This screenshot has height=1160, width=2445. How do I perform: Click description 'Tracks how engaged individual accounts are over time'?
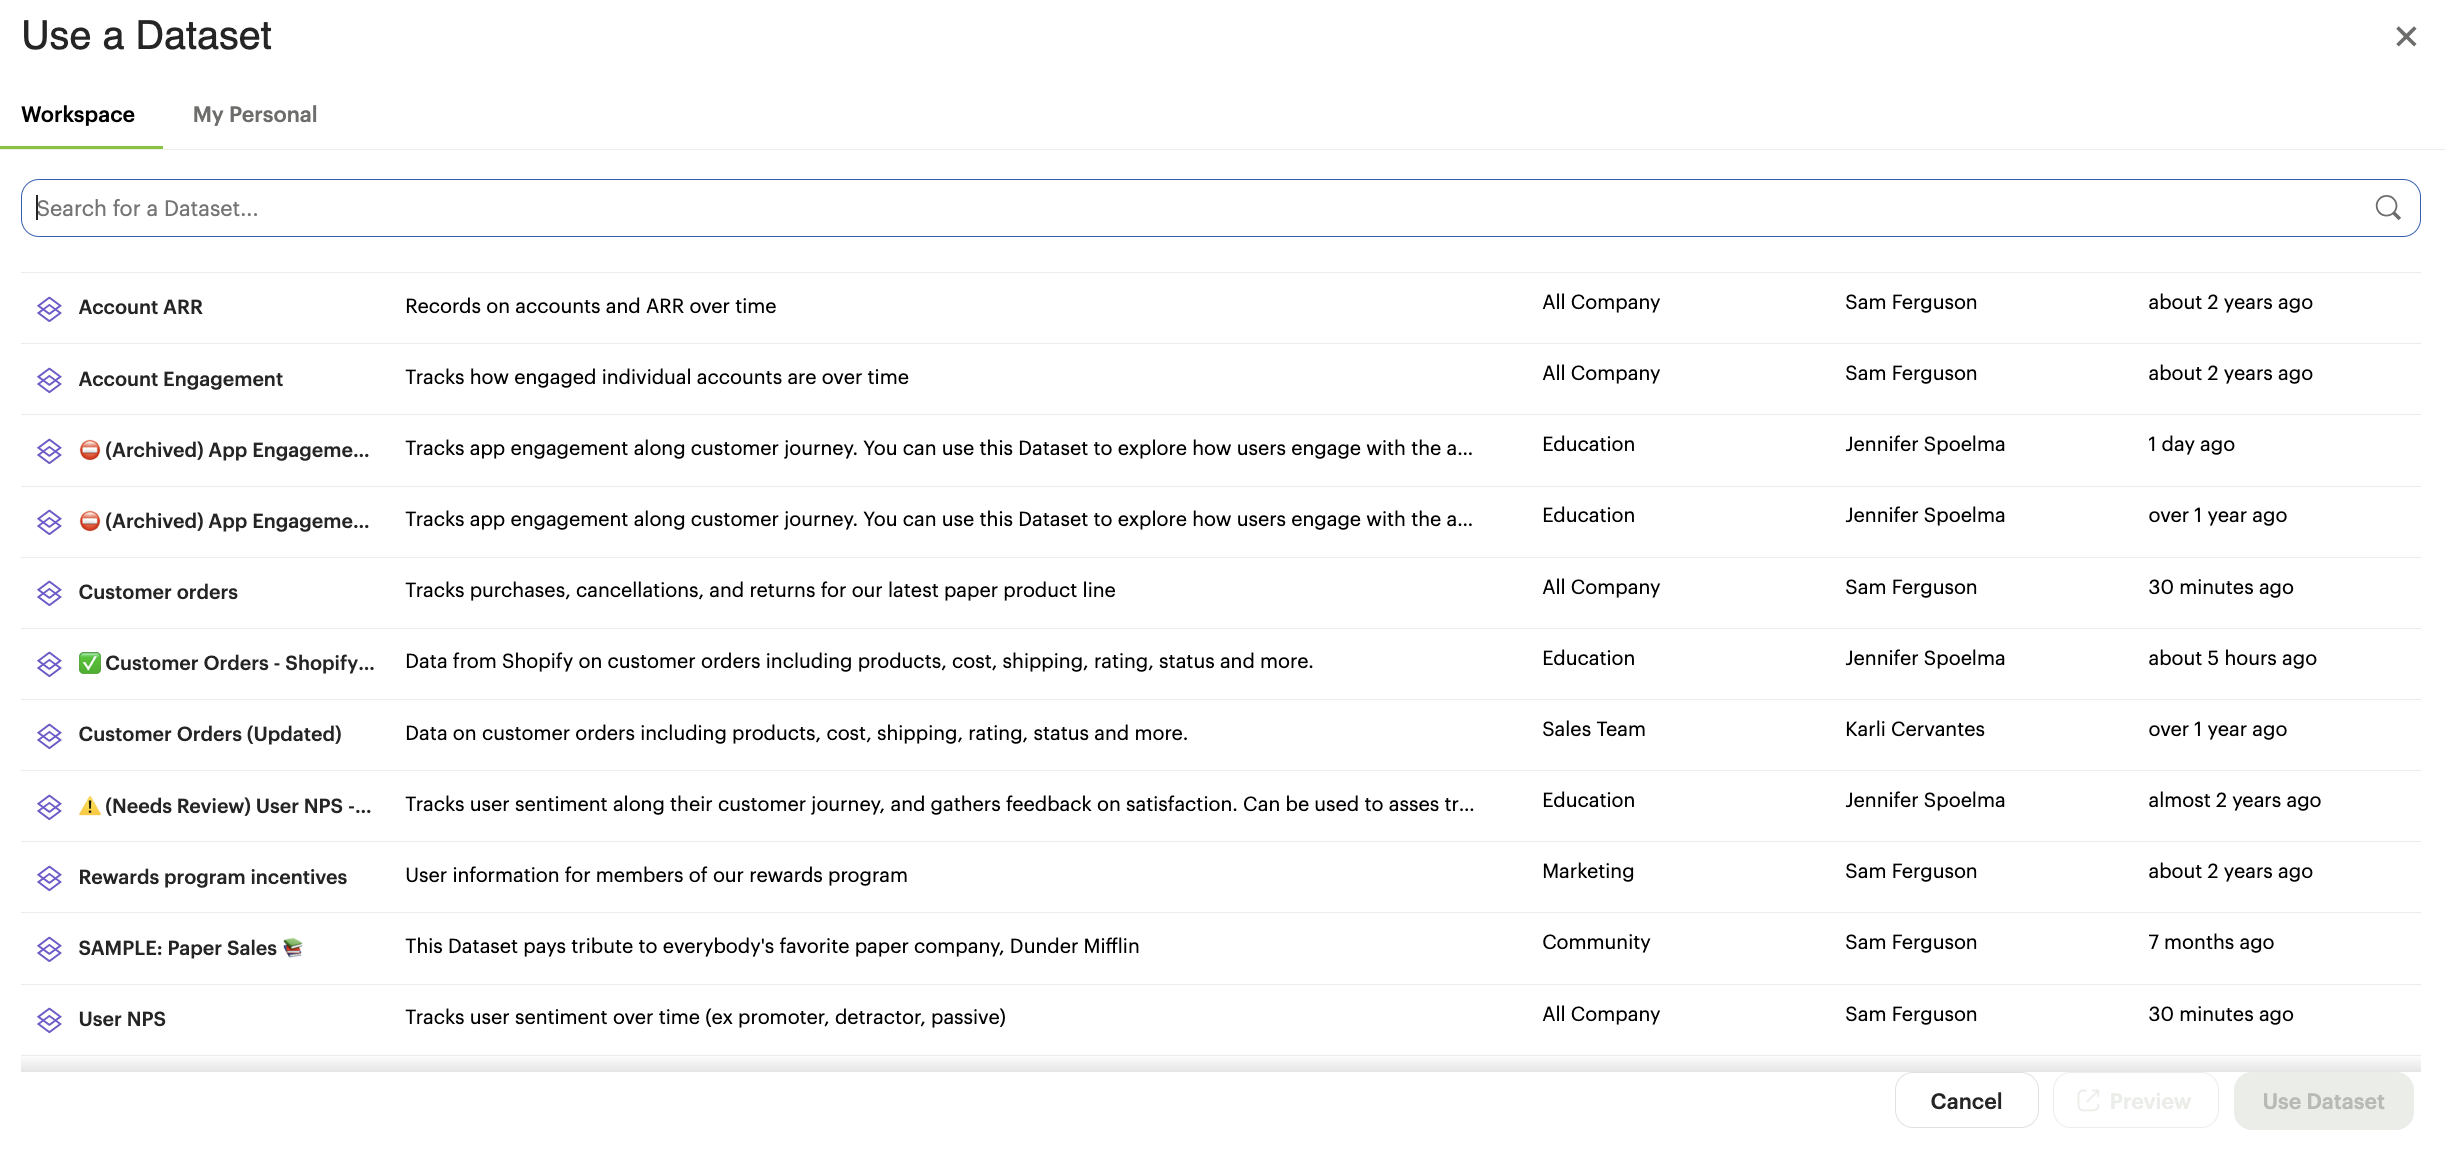click(x=656, y=377)
